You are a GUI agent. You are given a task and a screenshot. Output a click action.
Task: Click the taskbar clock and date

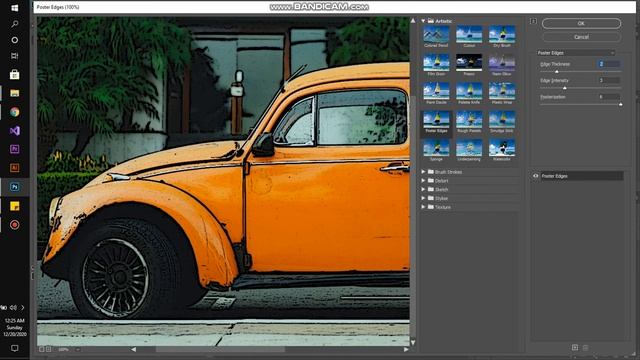point(15,327)
